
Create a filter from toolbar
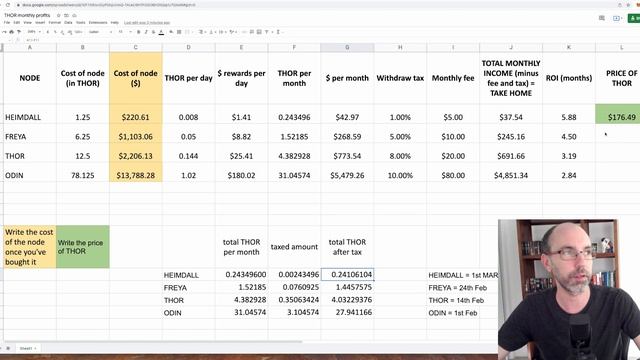[x=267, y=32]
